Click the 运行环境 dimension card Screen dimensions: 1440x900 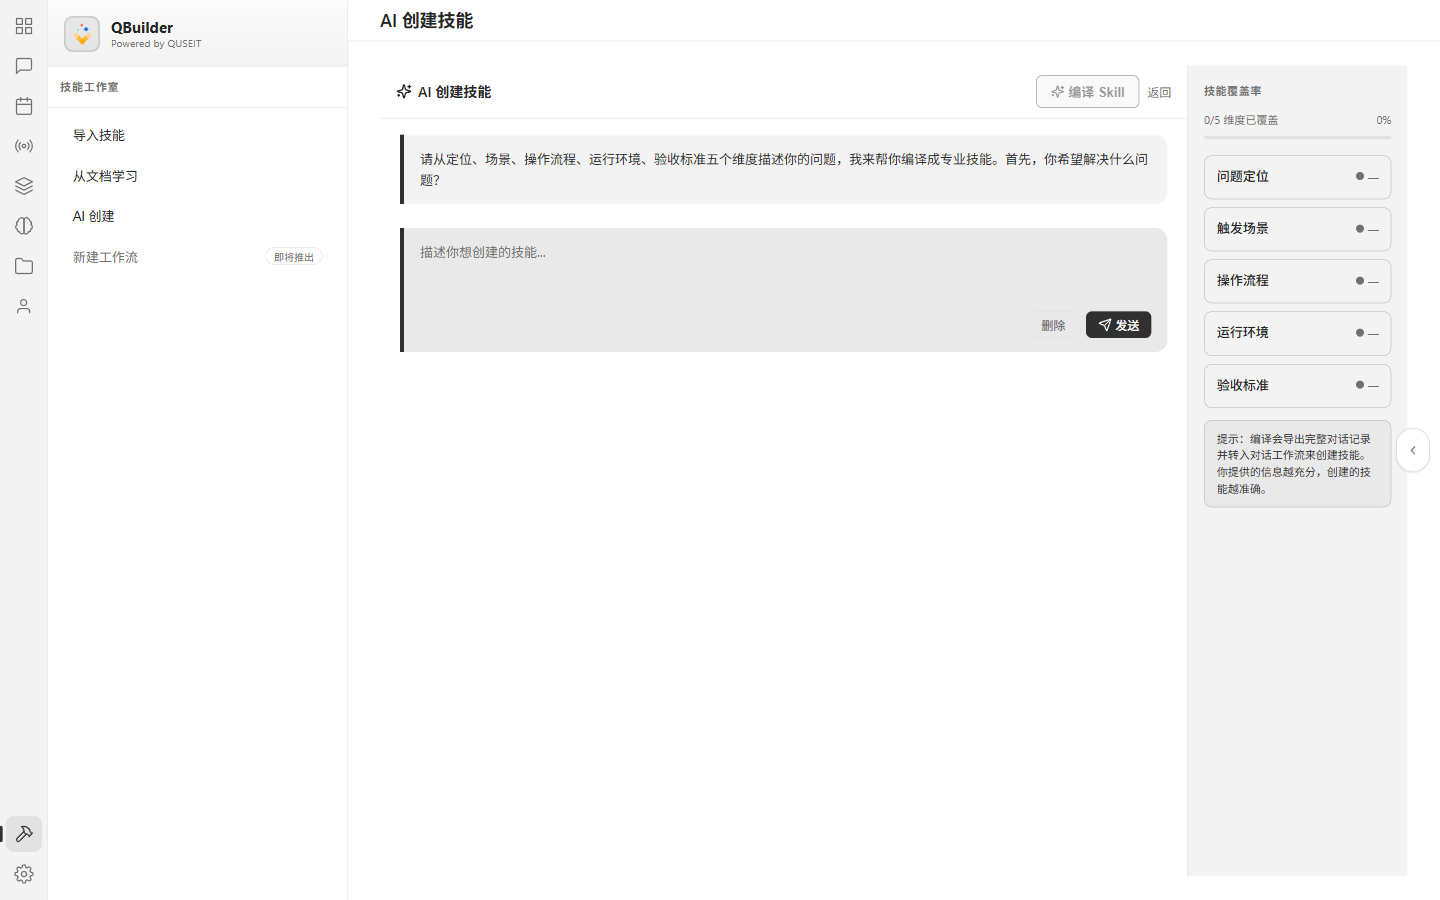pos(1297,333)
